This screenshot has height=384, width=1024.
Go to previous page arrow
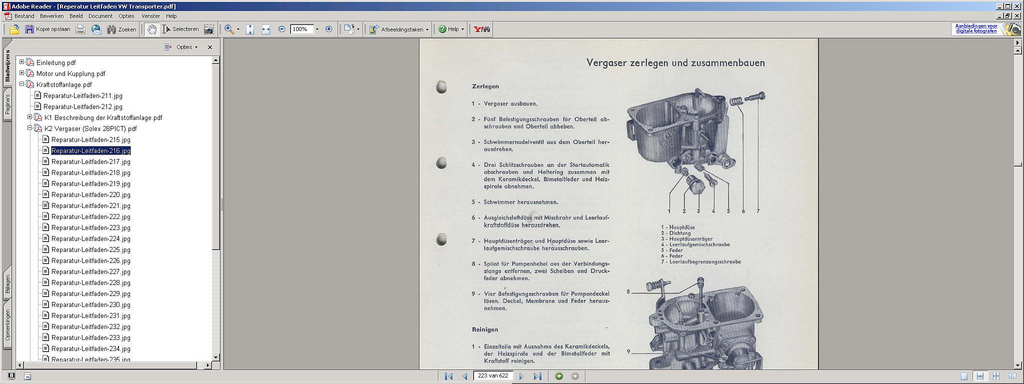(464, 376)
